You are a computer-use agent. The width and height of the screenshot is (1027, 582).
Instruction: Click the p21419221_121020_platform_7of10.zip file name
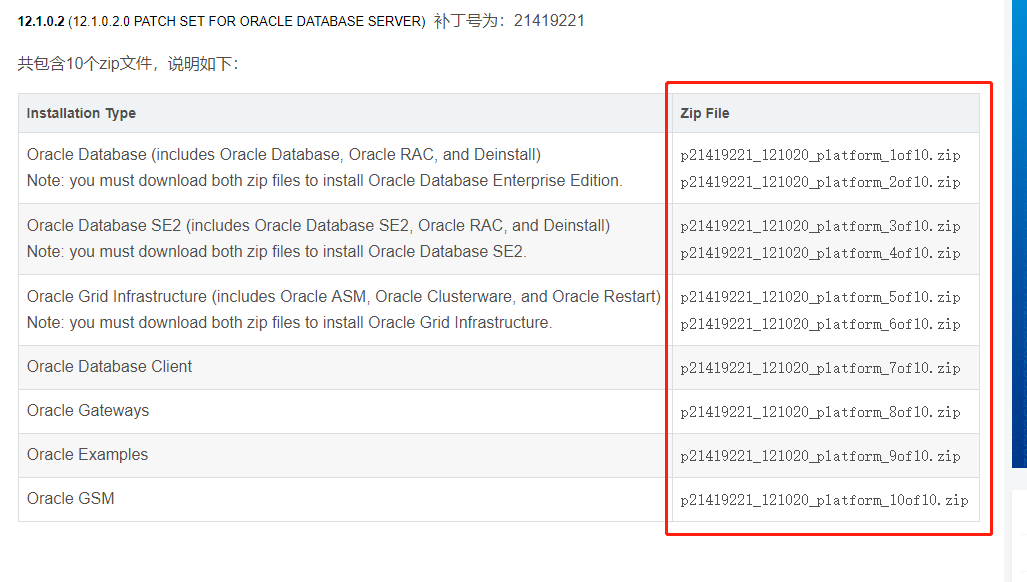(x=820, y=368)
